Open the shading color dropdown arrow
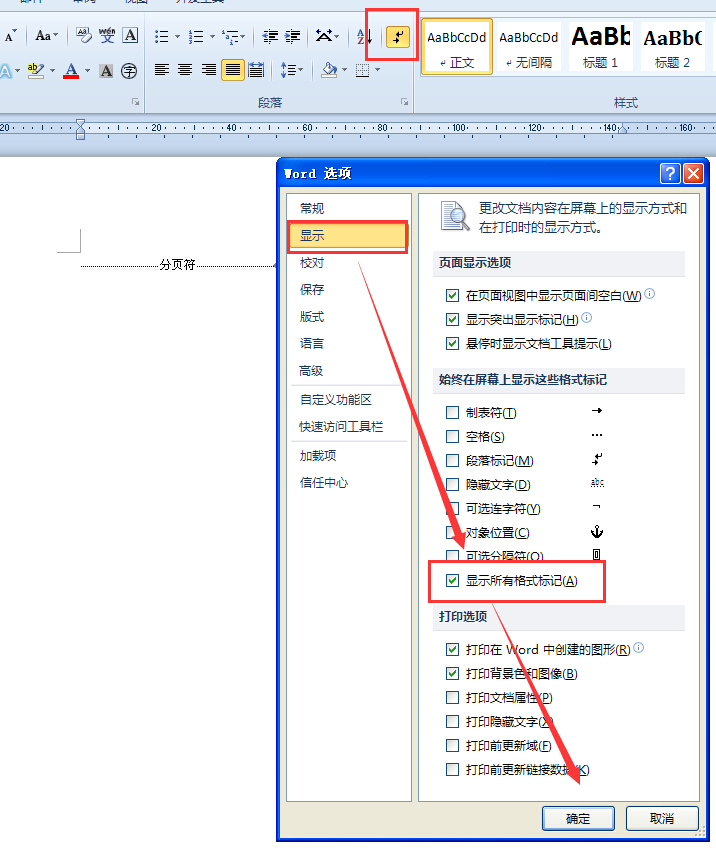Viewport: 716px width, 849px height. point(344,70)
